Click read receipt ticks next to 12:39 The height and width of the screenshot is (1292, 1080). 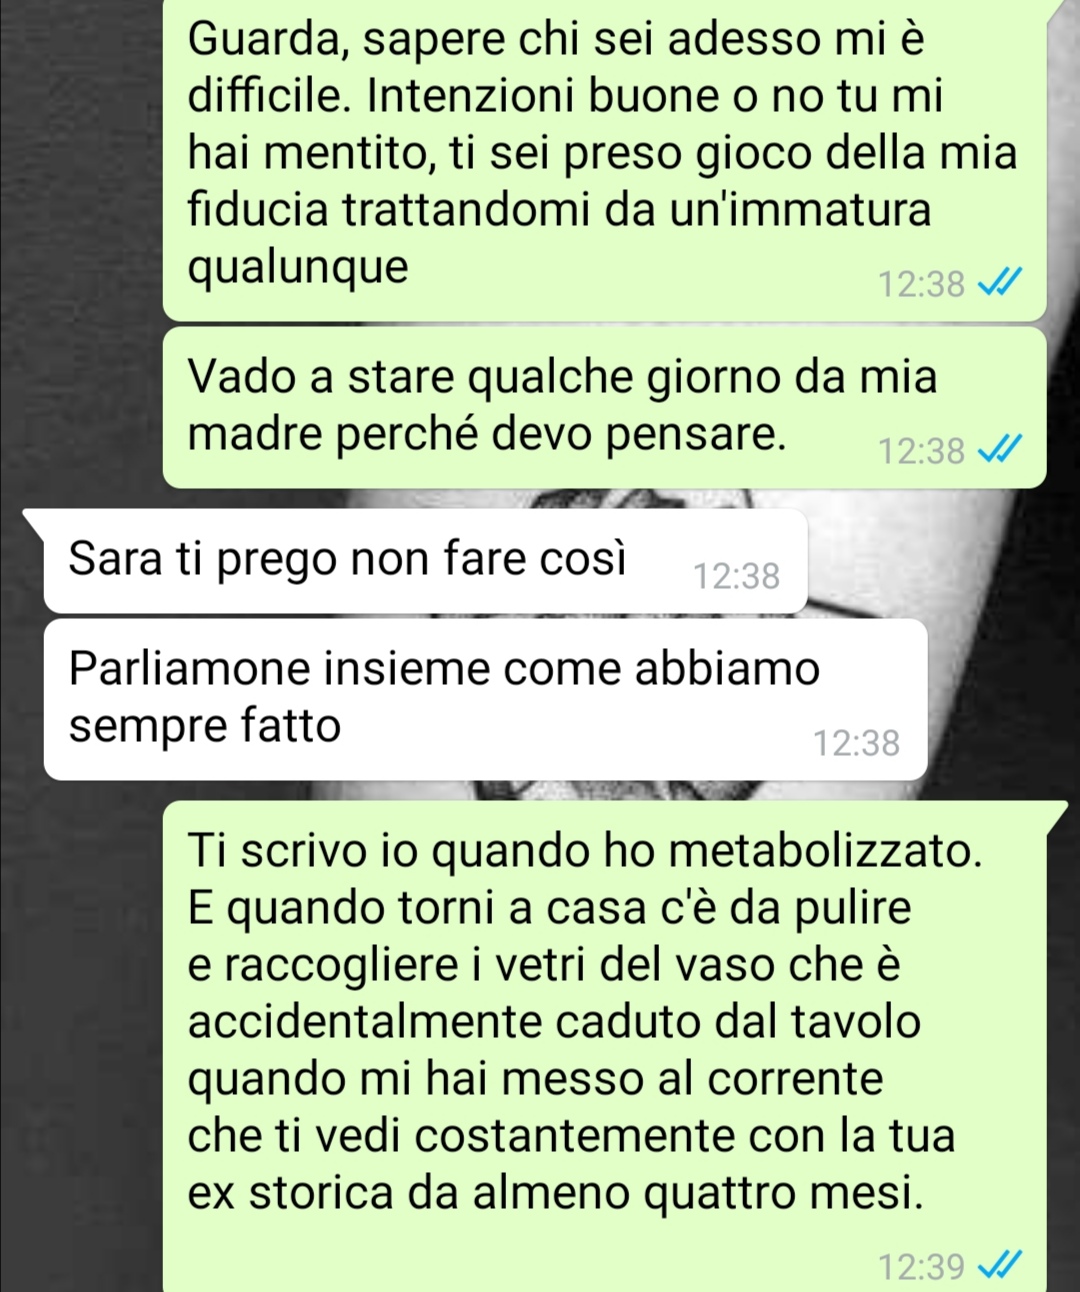pos(998,1267)
